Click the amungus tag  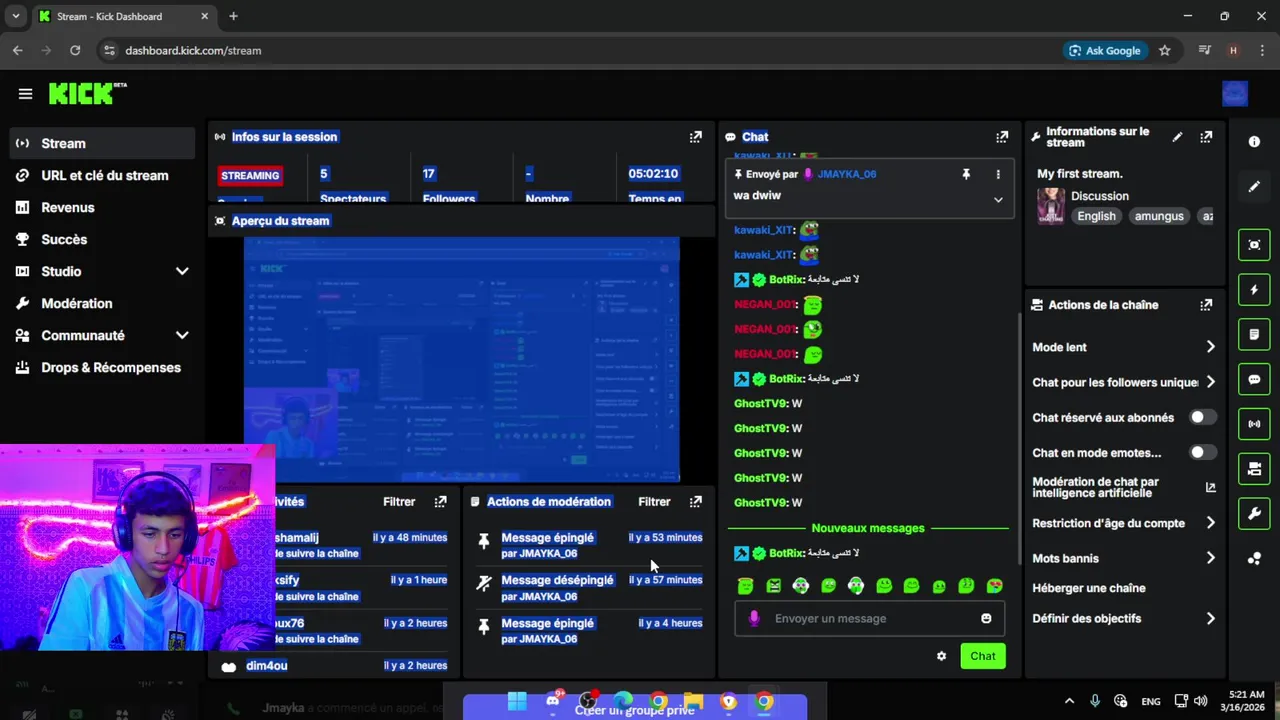(x=1159, y=216)
